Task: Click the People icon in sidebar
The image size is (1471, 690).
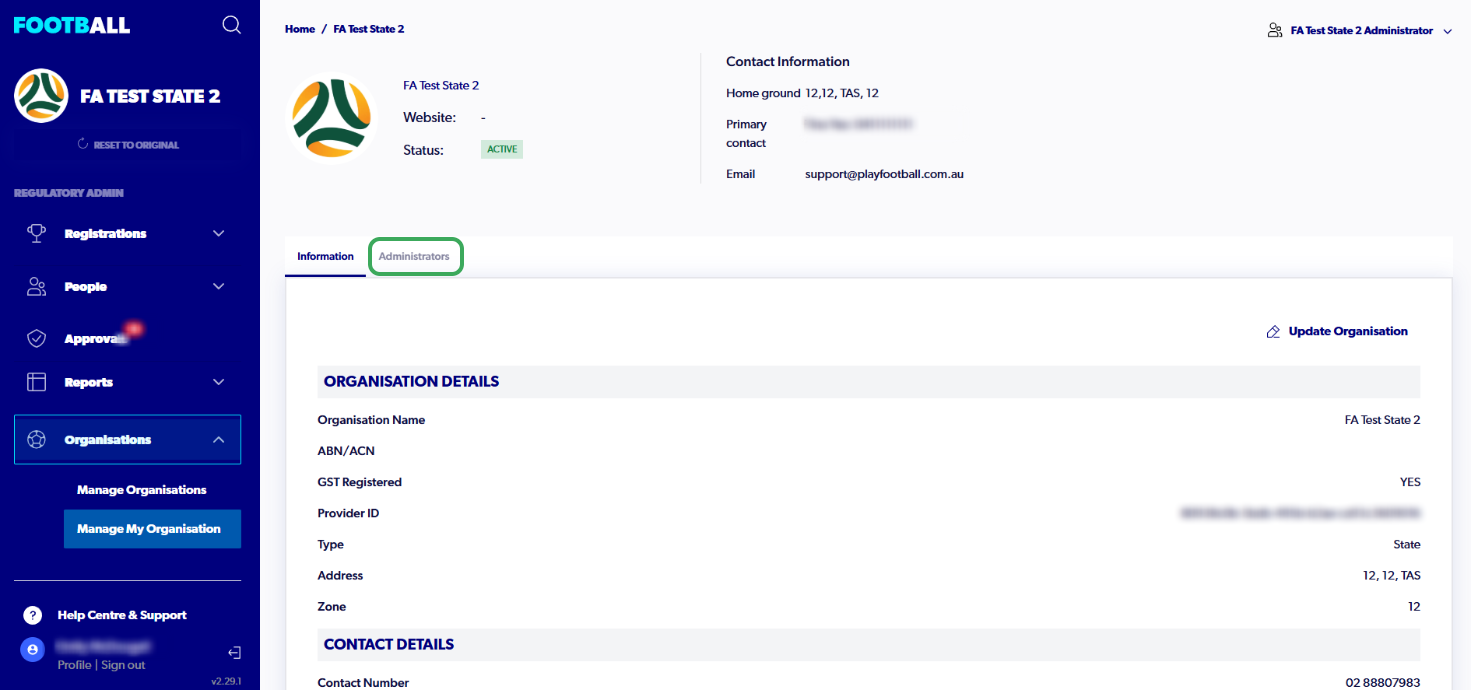Action: tap(37, 287)
